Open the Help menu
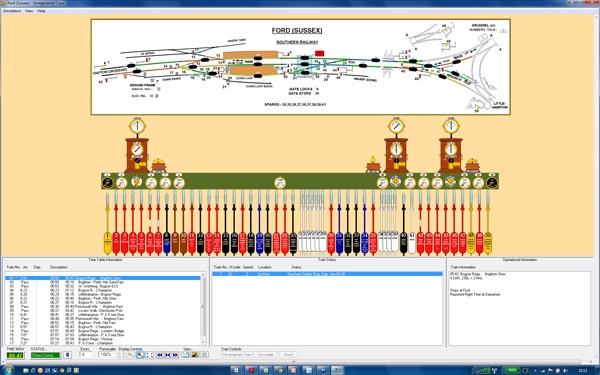The width and height of the screenshot is (600, 375). click(x=41, y=11)
